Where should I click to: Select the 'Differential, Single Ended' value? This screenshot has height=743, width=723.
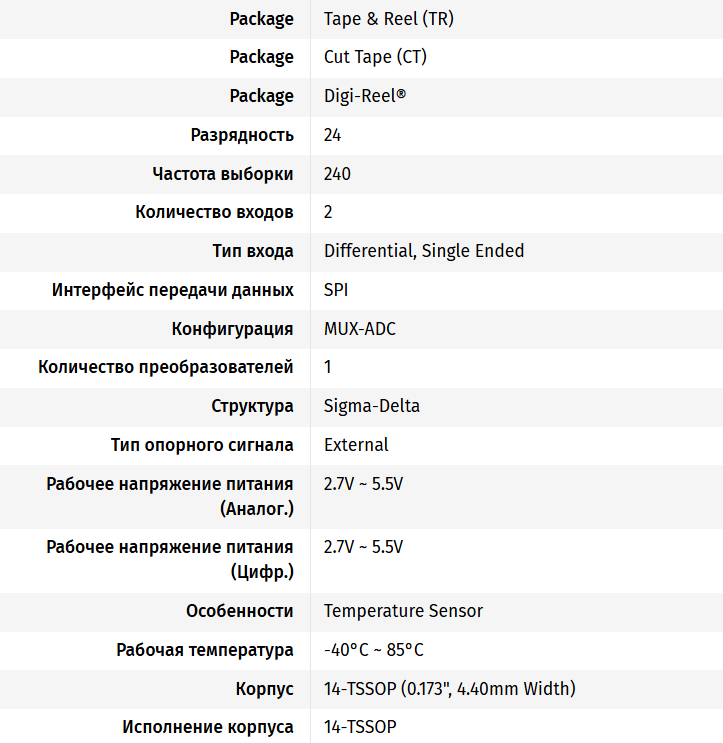[x=424, y=251]
